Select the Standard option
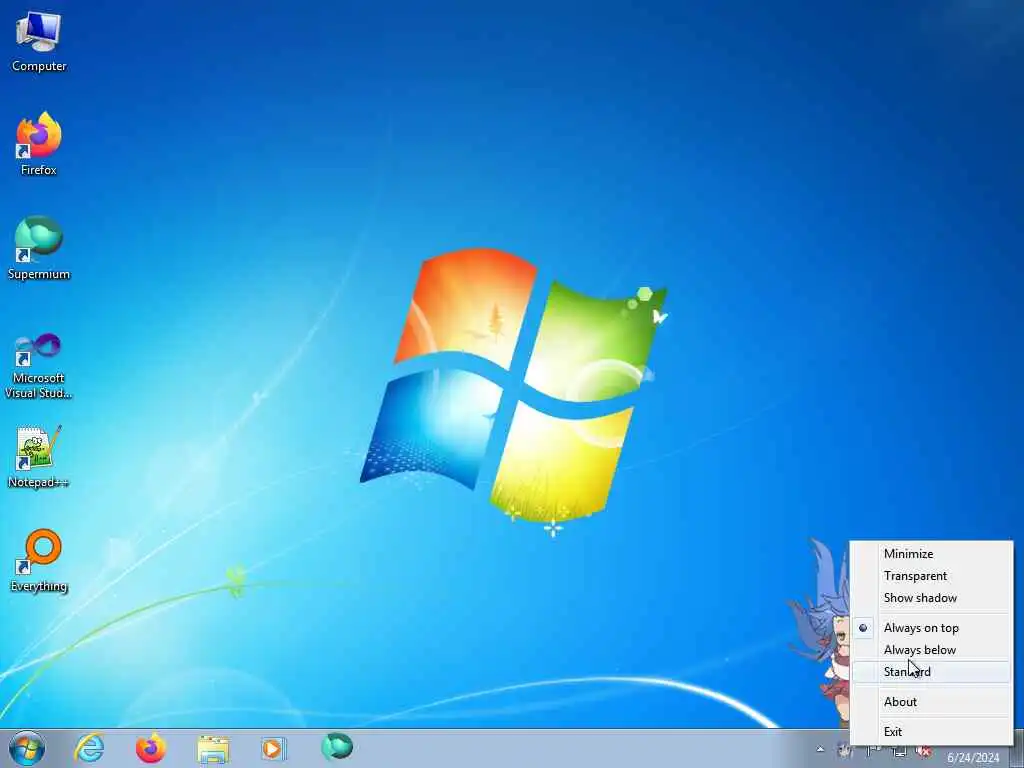Viewport: 1024px width, 768px height. tap(931, 672)
